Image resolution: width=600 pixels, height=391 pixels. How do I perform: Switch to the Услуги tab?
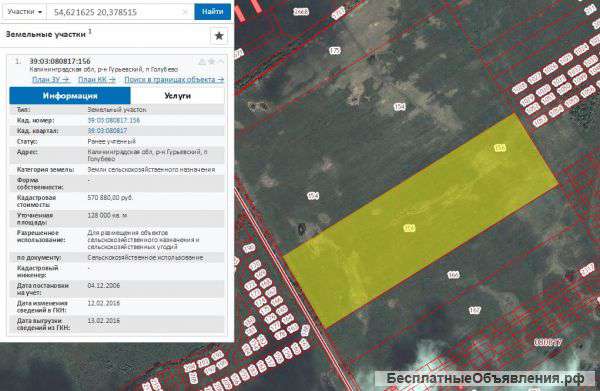[178, 96]
